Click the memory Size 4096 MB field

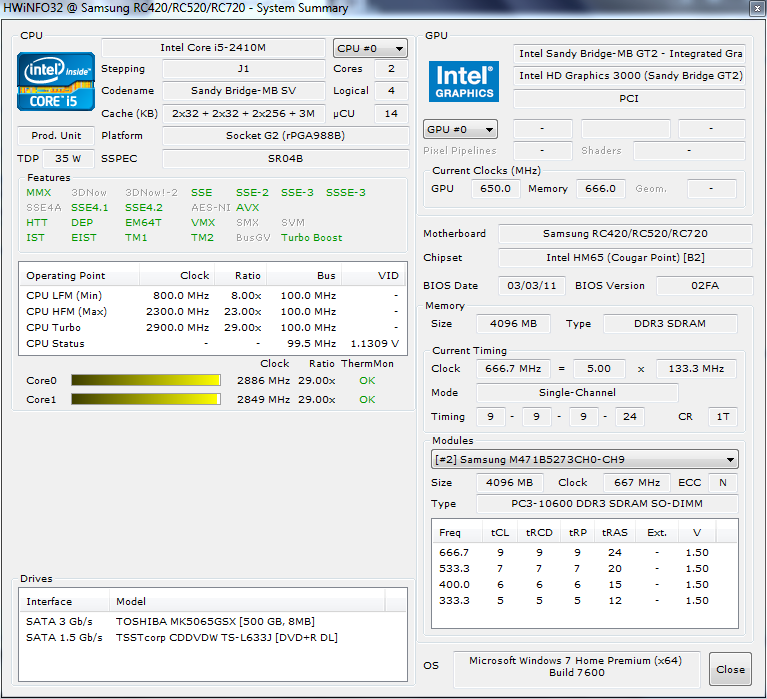(513, 324)
